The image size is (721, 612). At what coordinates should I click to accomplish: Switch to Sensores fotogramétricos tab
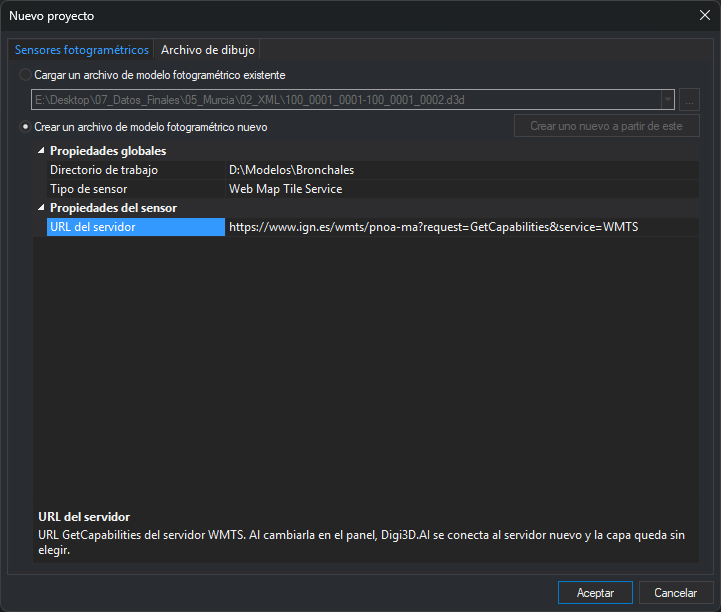pyautogui.click(x=81, y=50)
